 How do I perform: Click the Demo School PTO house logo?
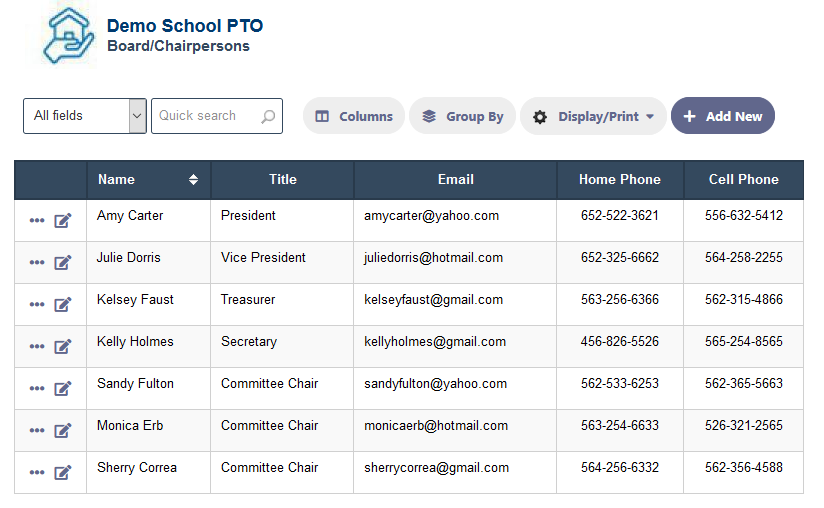coord(68,35)
